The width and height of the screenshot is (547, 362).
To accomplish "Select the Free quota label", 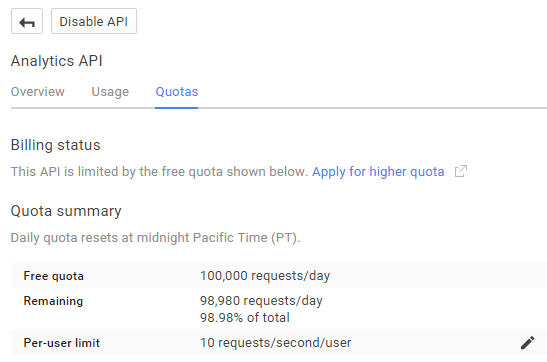I will (x=53, y=276).
